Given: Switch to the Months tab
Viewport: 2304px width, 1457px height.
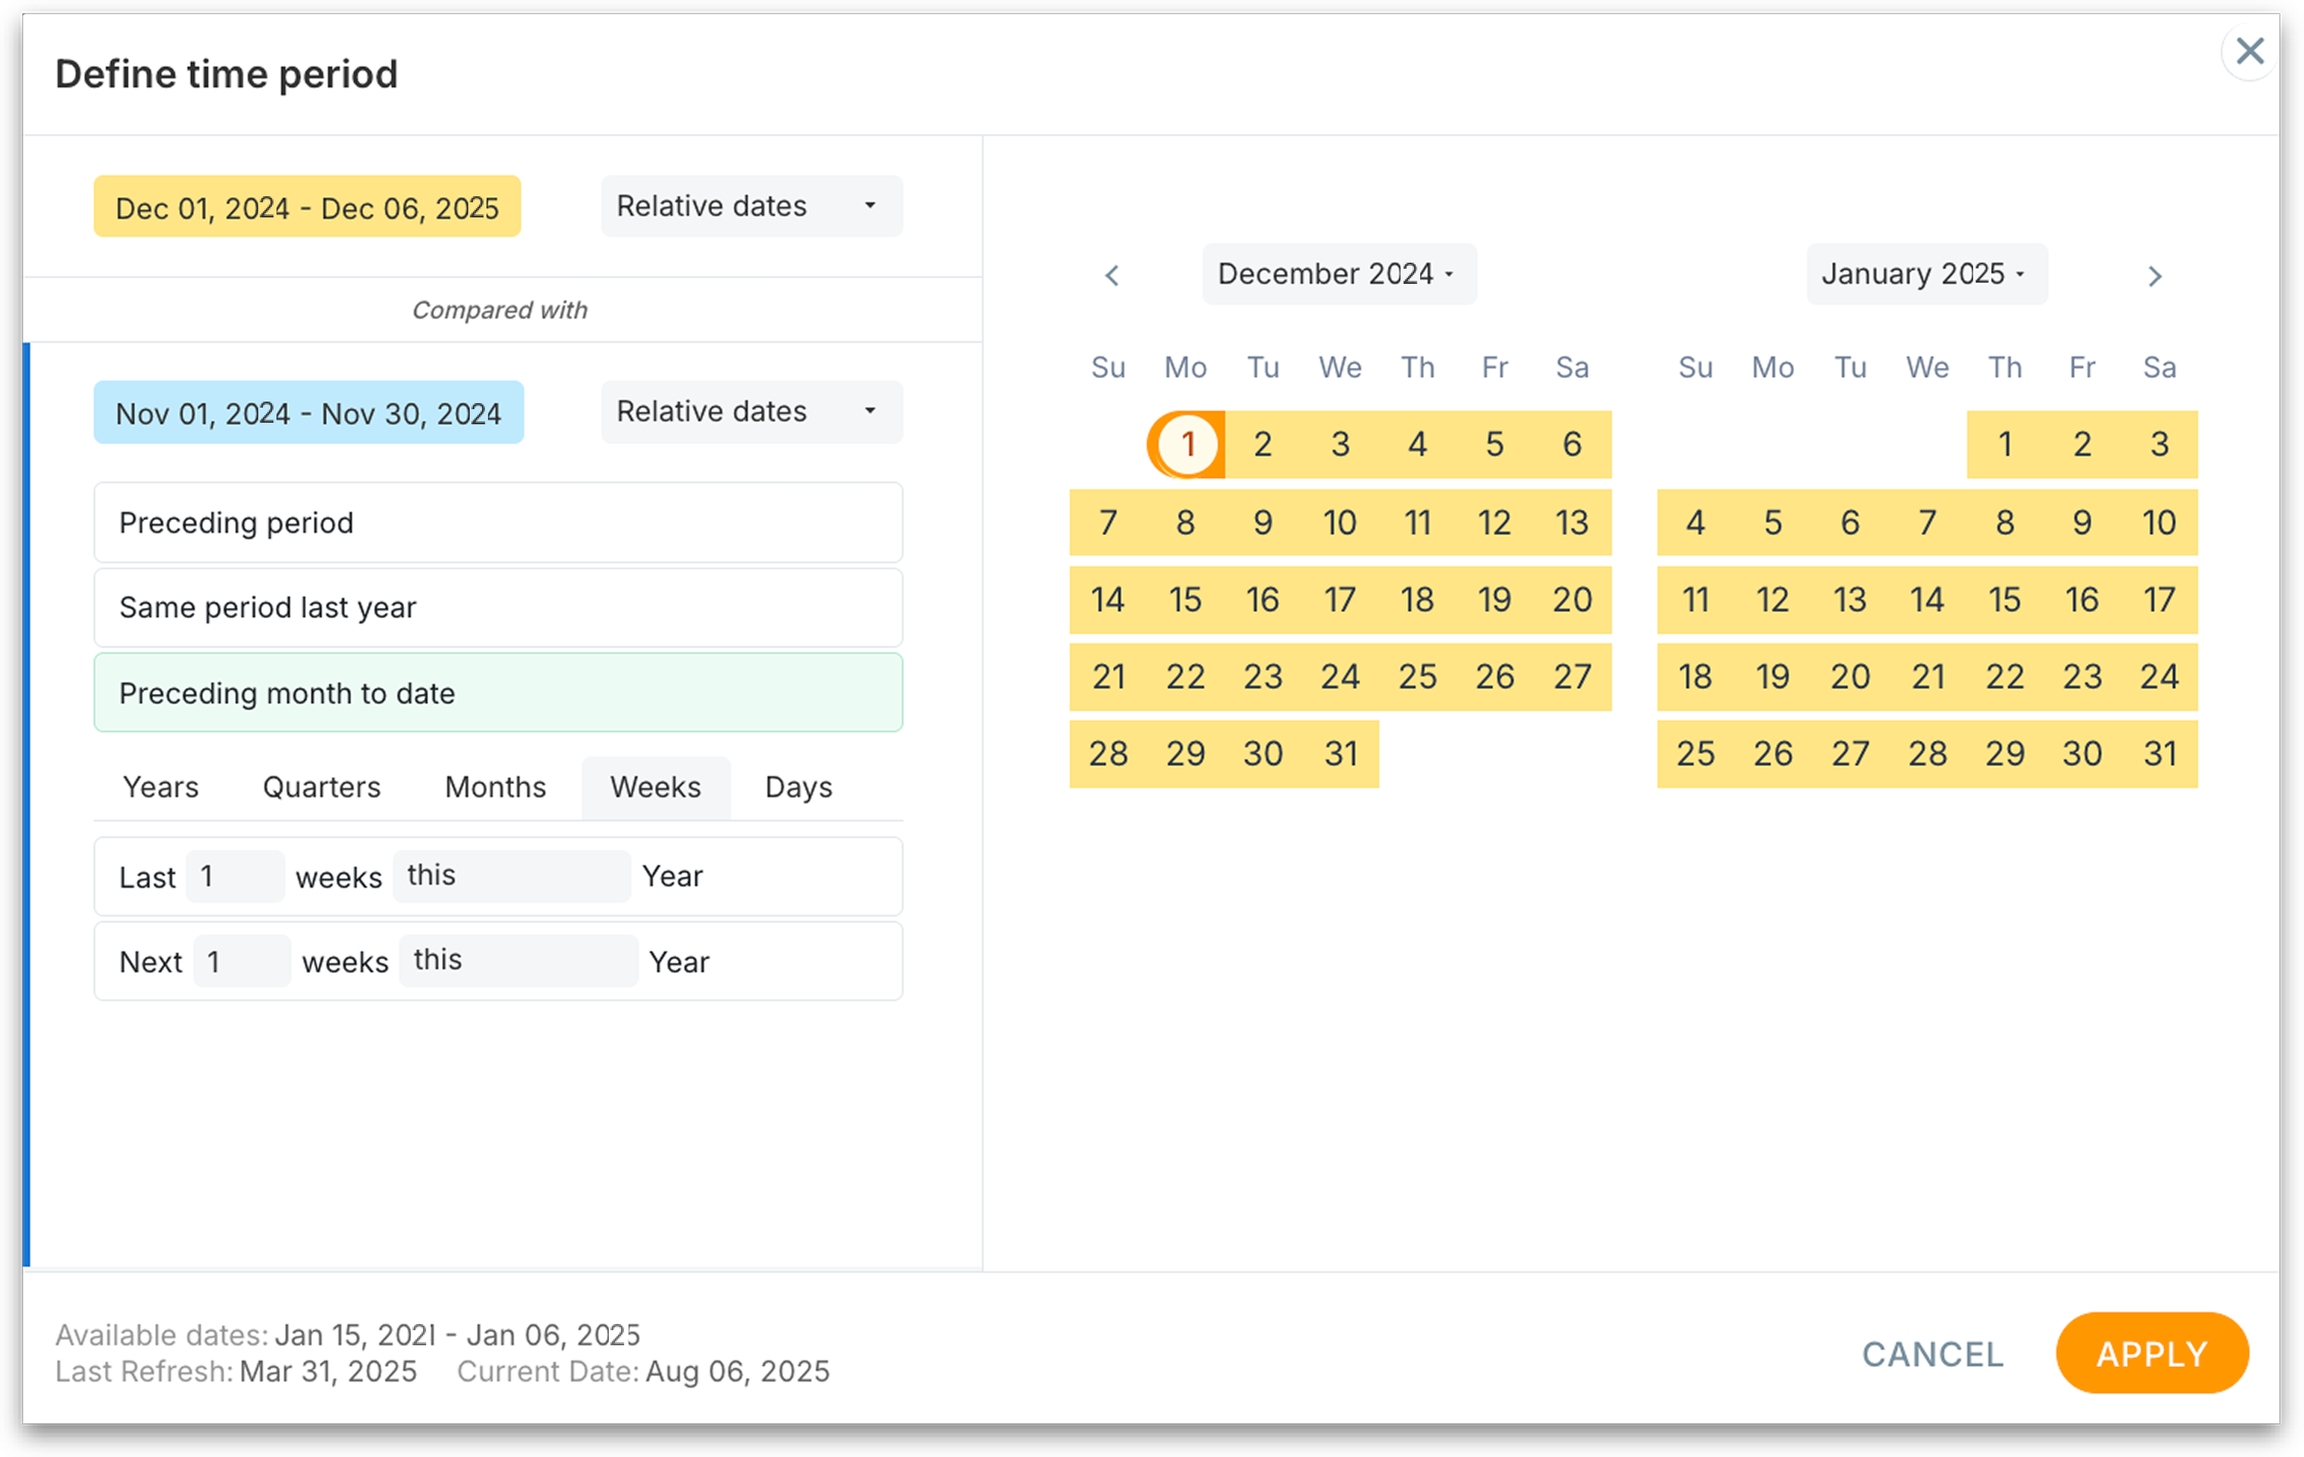Looking at the screenshot, I should 495,788.
